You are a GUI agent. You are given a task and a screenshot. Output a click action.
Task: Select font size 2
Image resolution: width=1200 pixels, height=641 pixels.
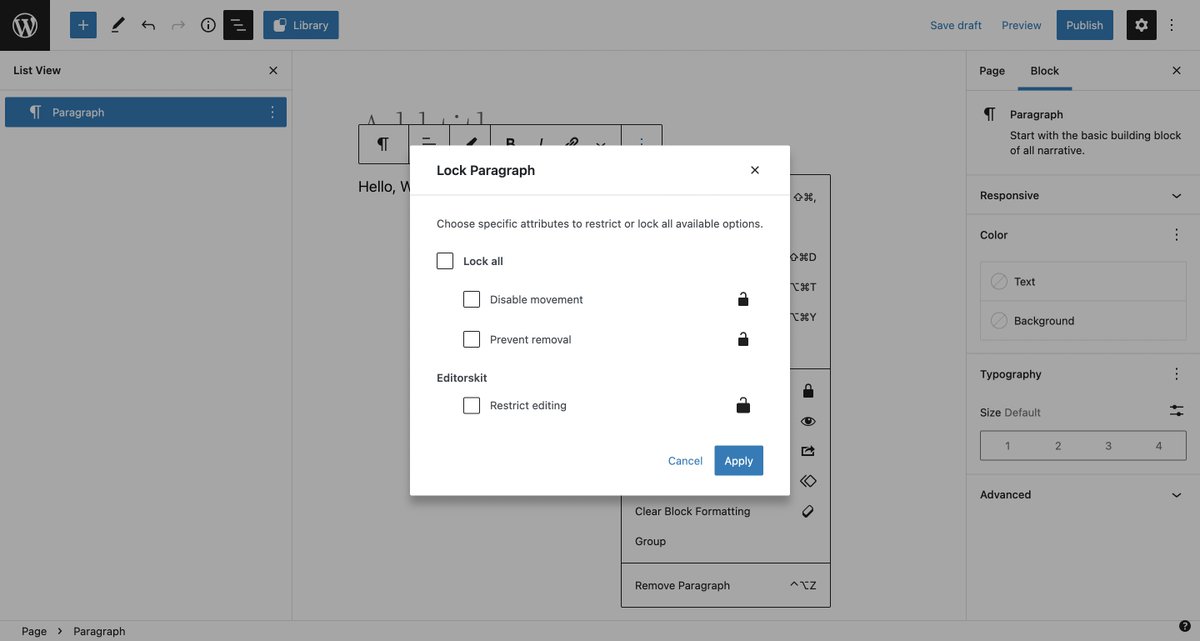[x=1058, y=446]
